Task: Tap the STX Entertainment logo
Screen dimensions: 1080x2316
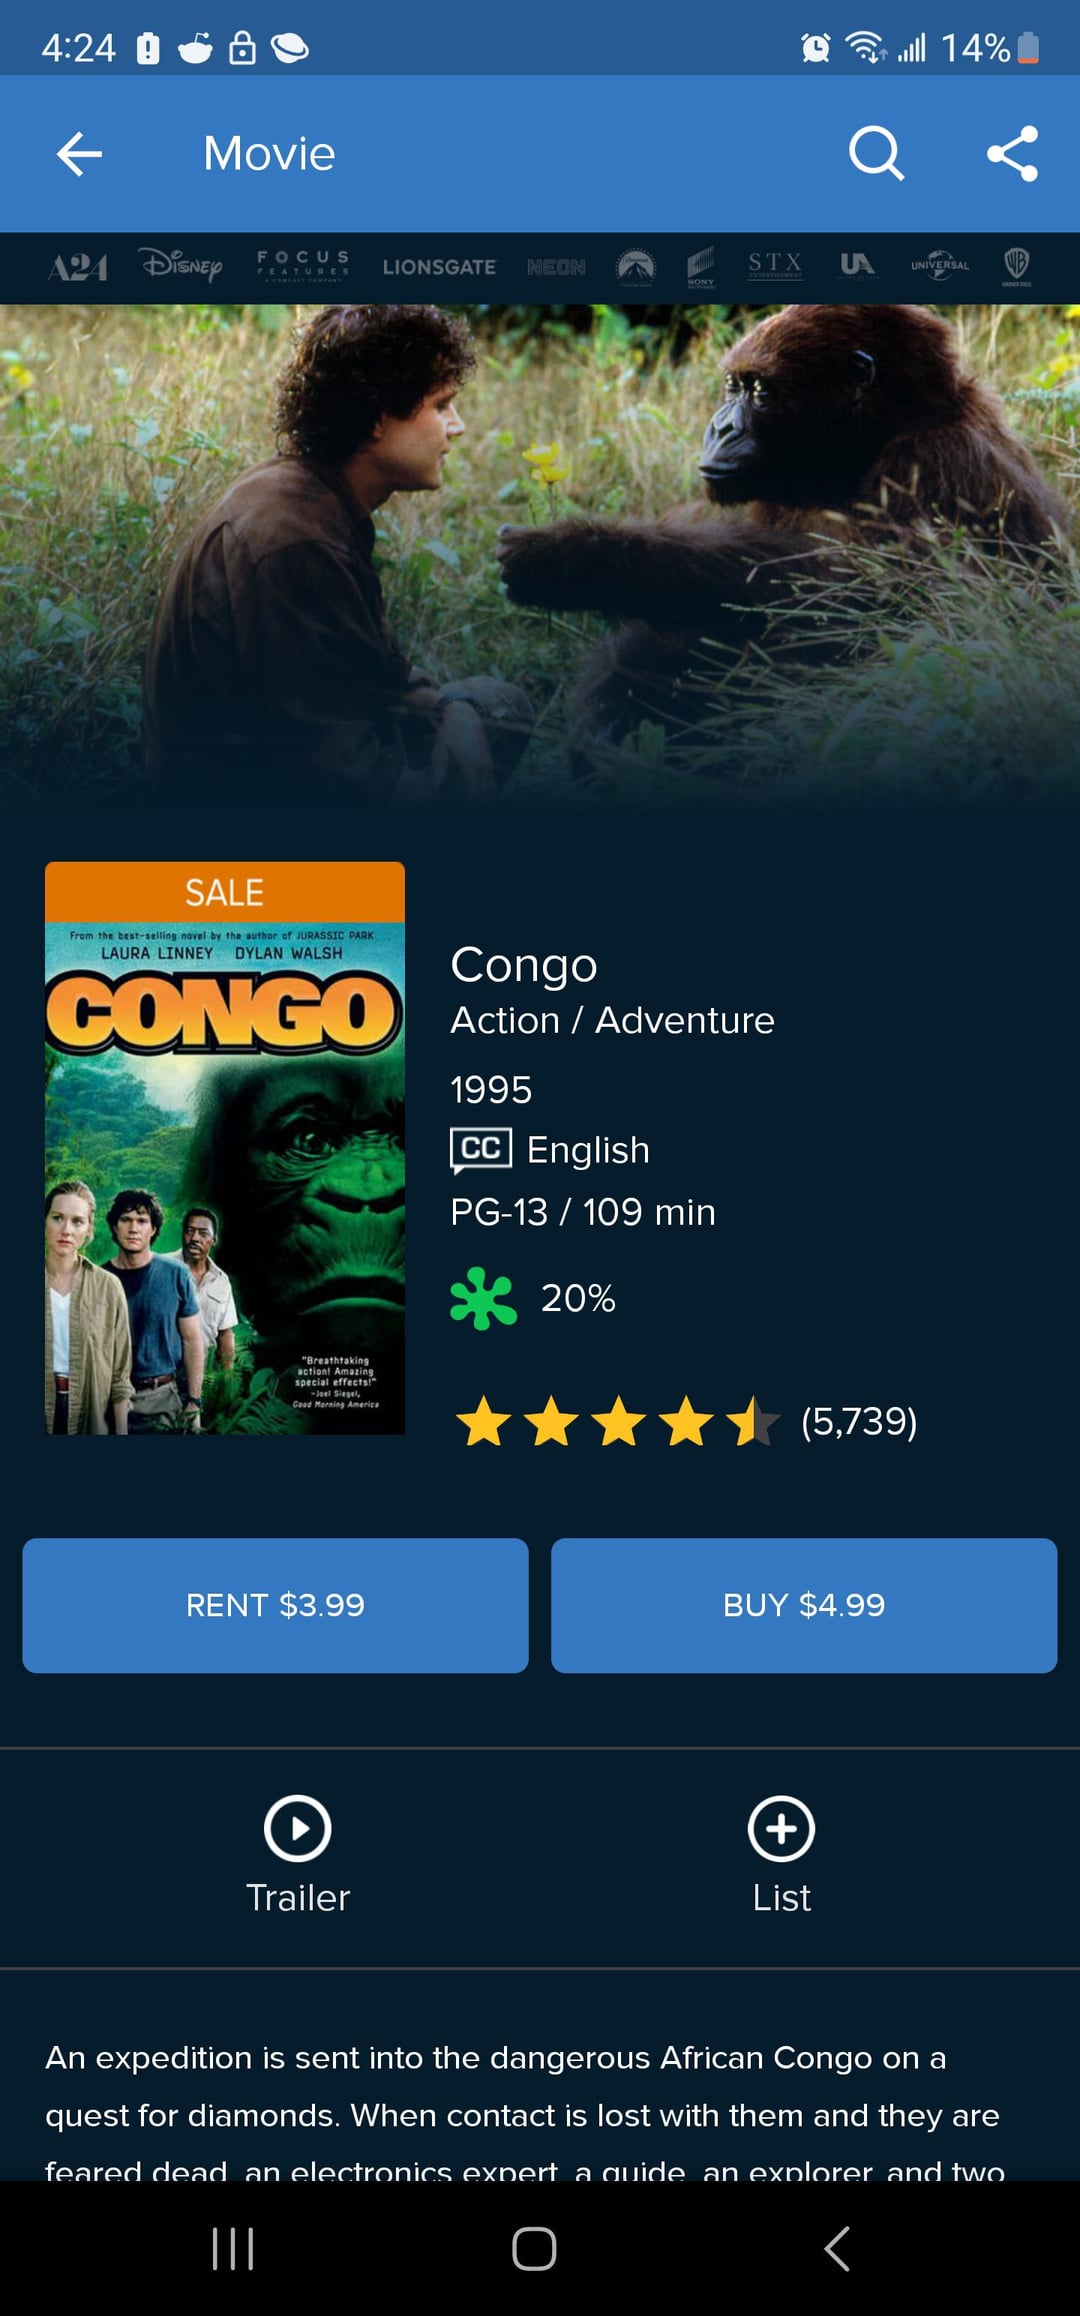Action: click(x=775, y=265)
